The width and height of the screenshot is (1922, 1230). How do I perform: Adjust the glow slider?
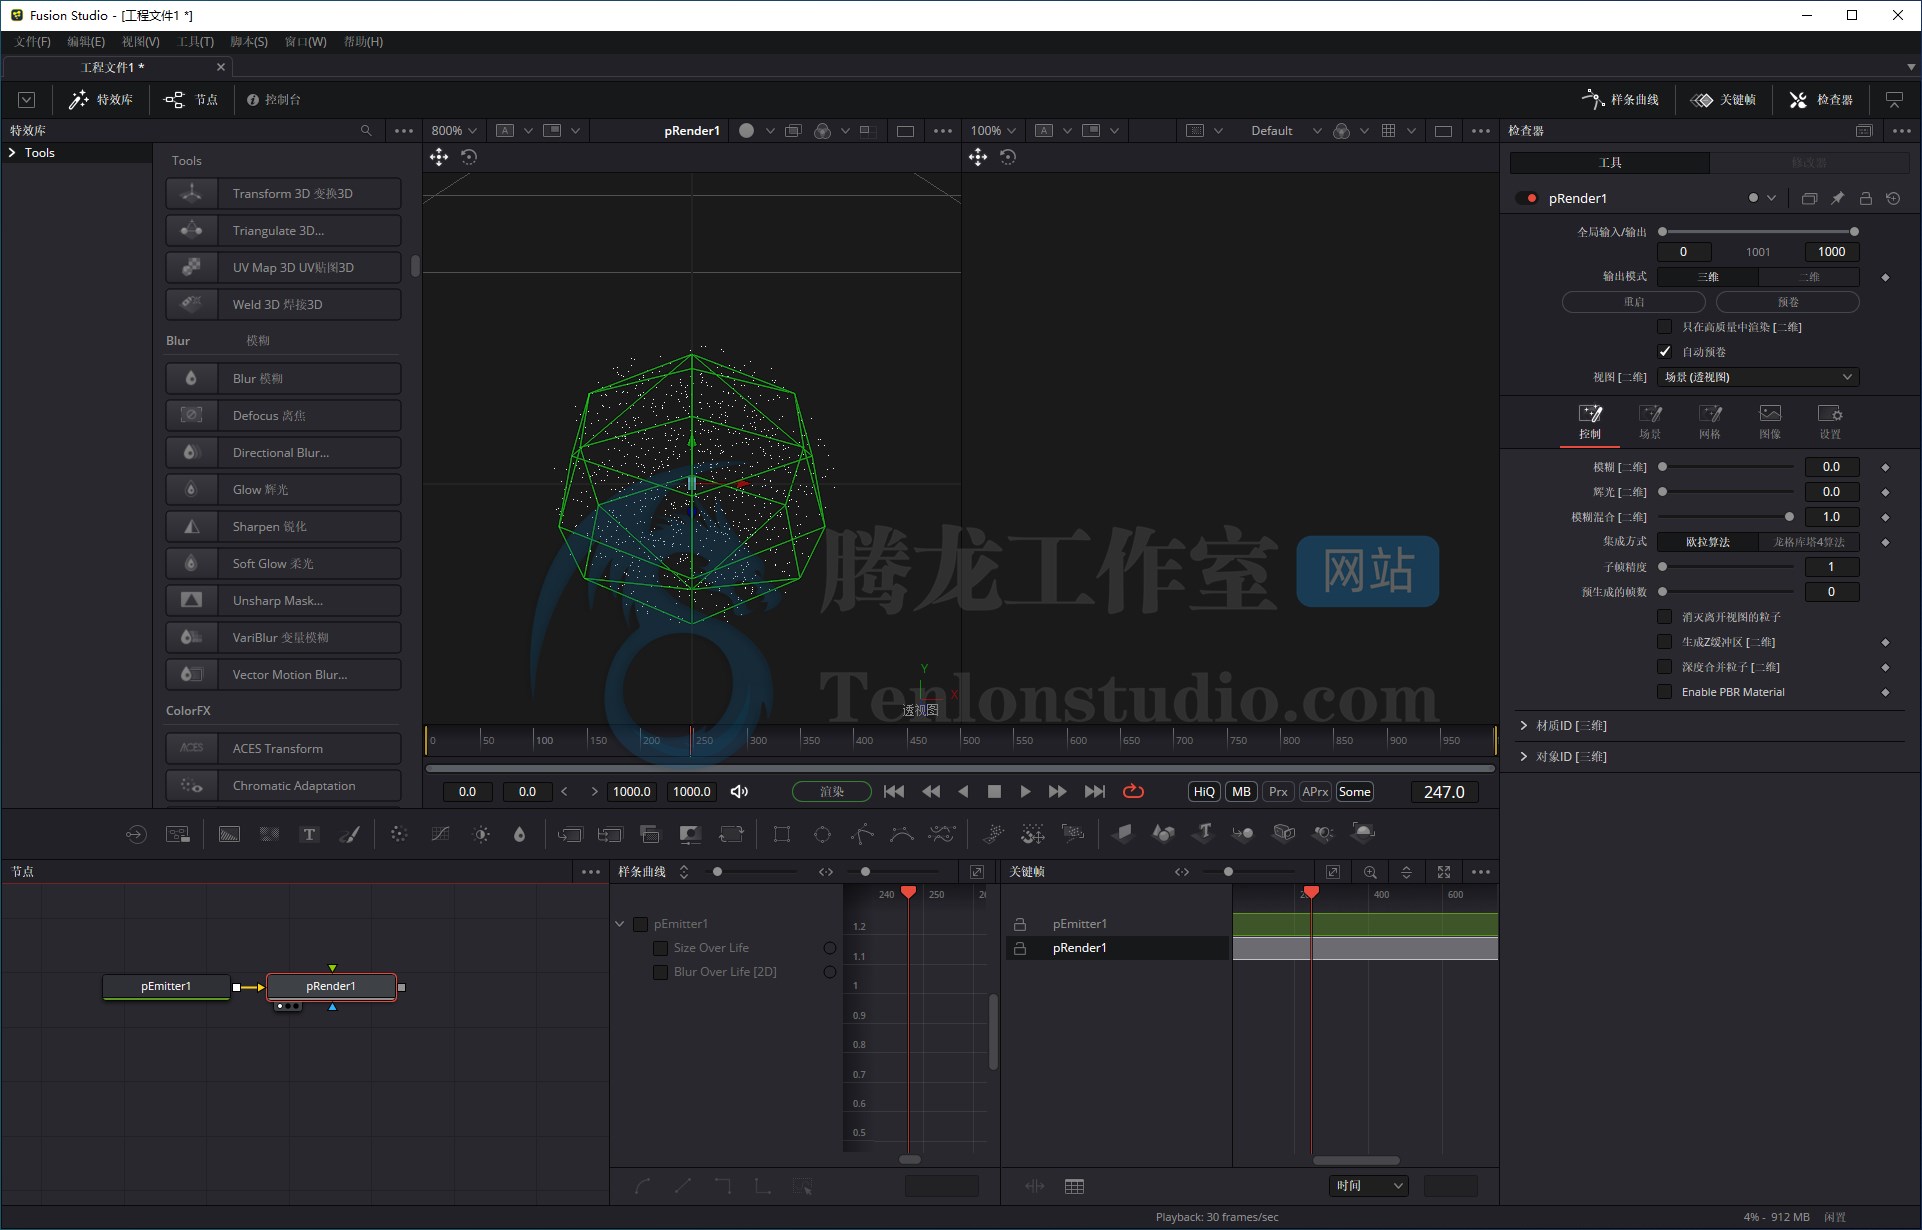click(x=1727, y=492)
